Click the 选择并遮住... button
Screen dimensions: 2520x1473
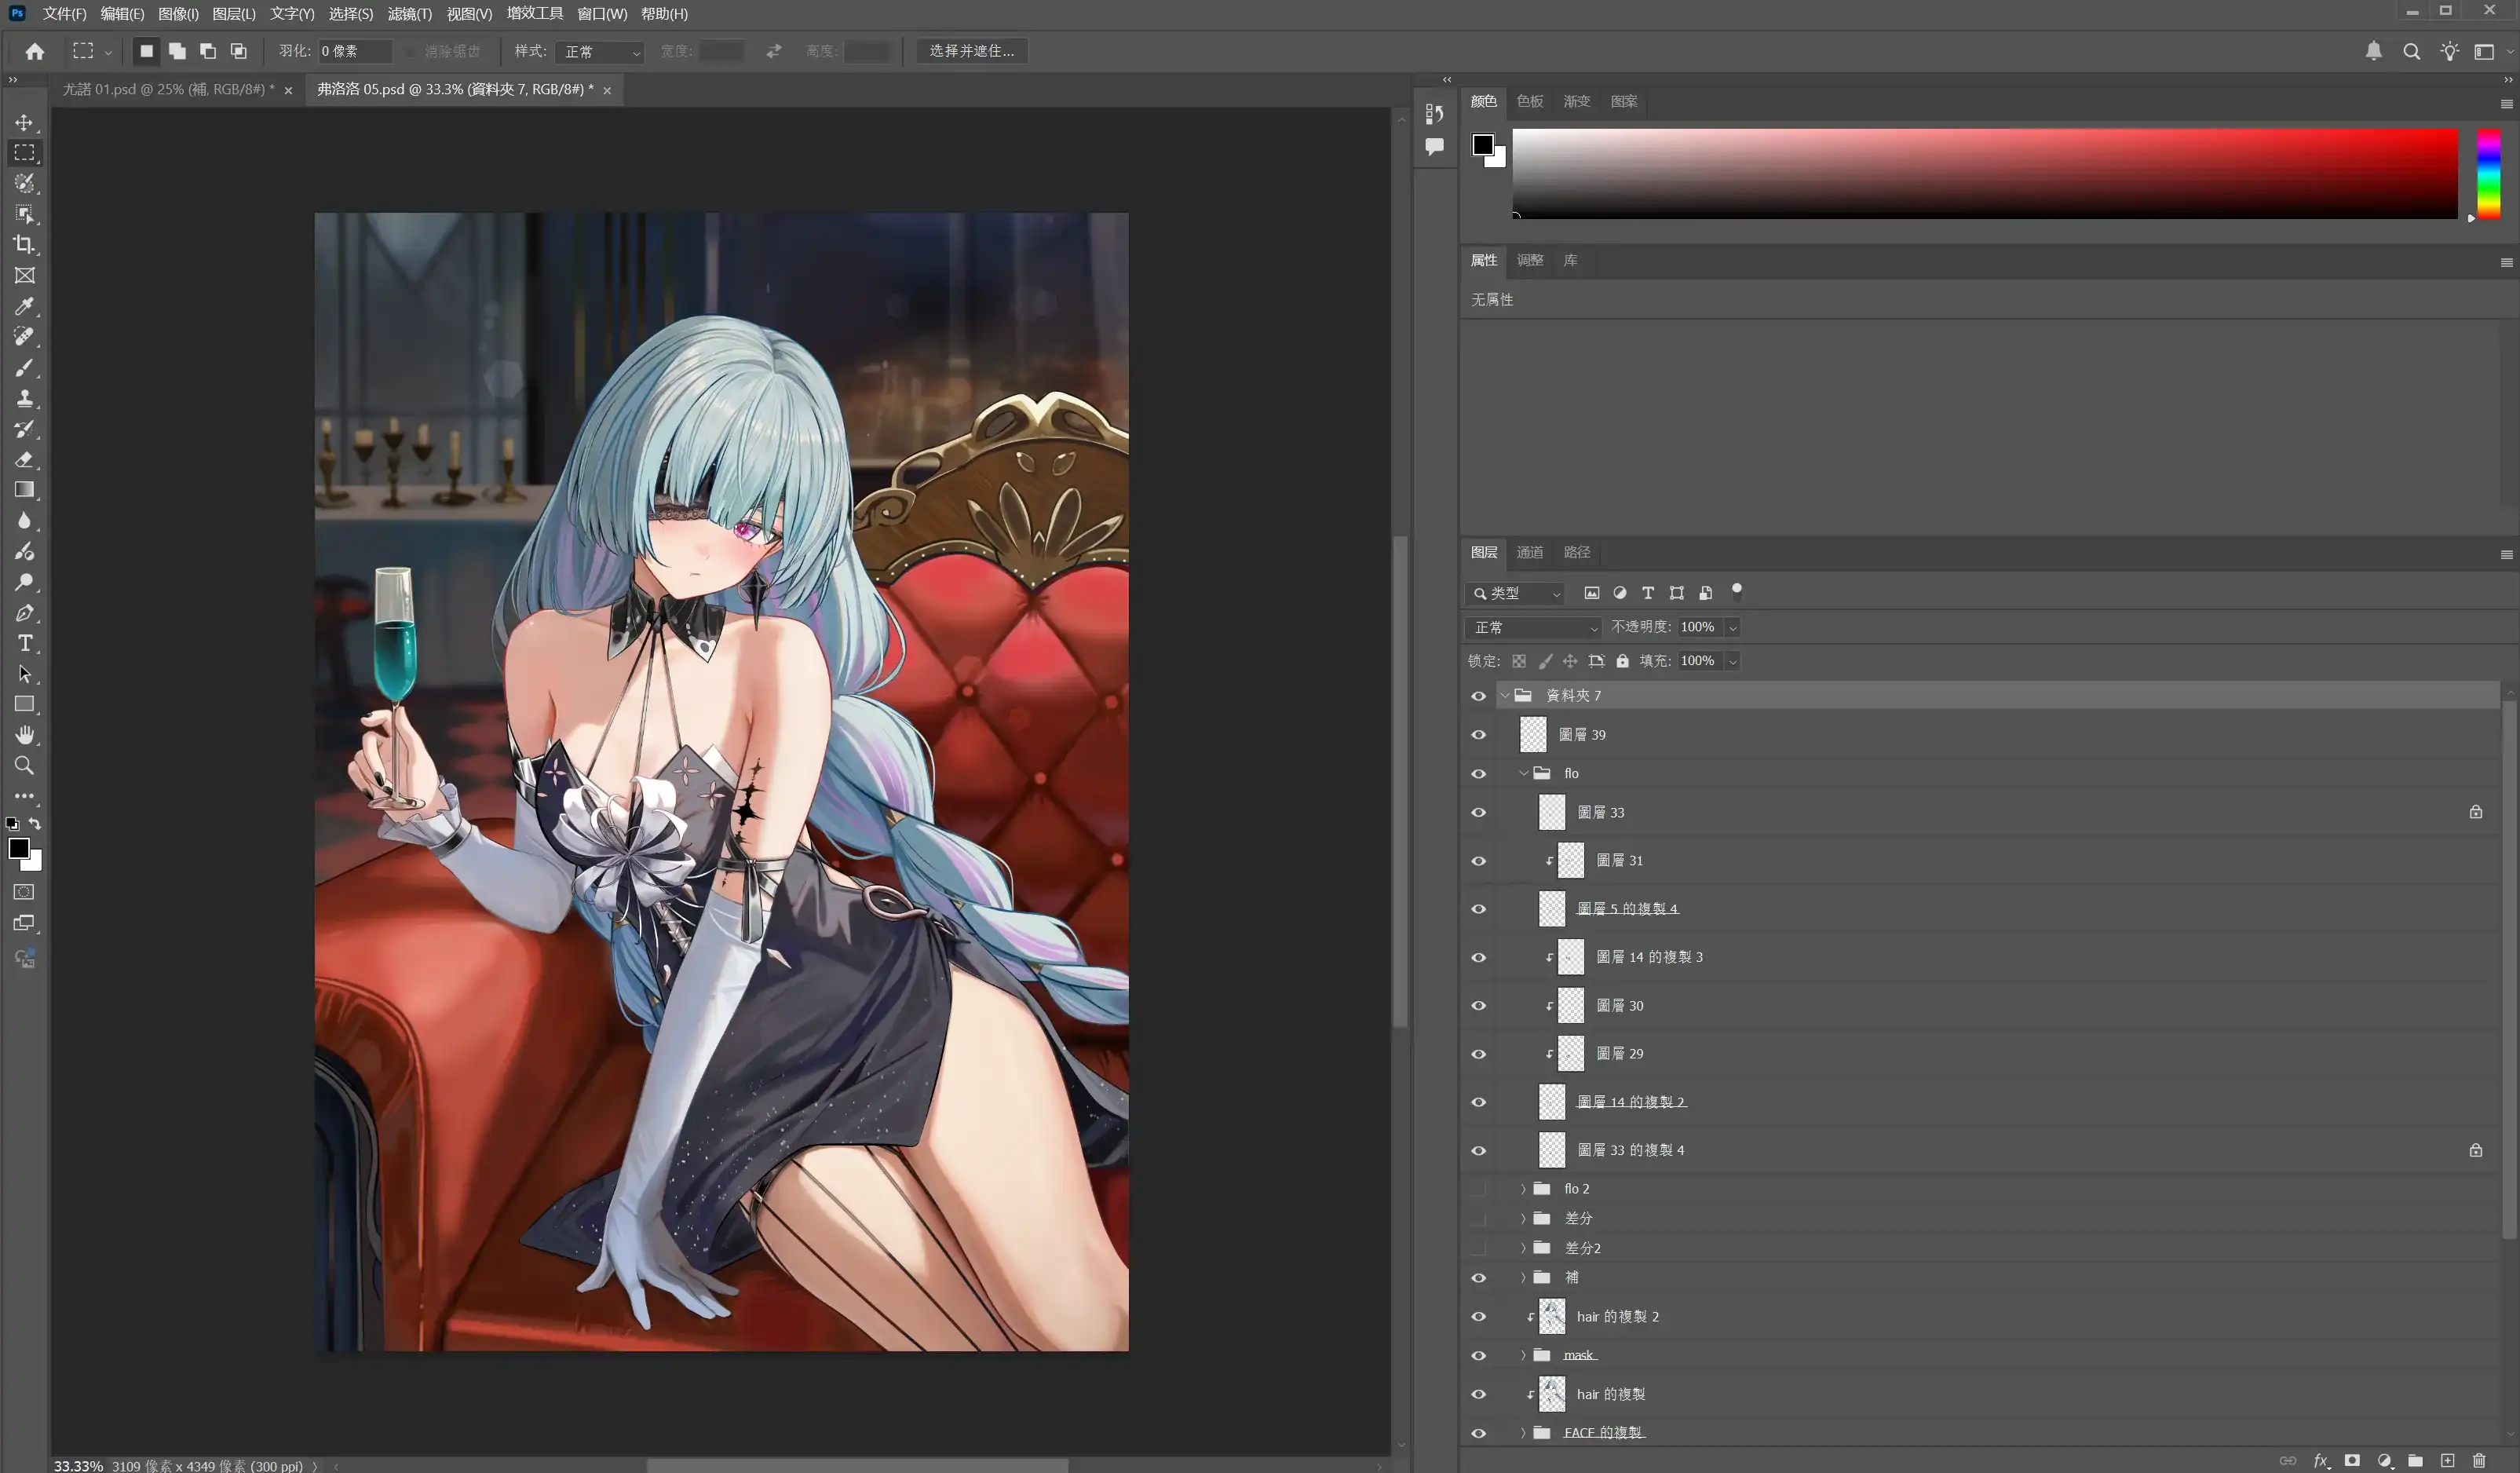click(x=970, y=51)
